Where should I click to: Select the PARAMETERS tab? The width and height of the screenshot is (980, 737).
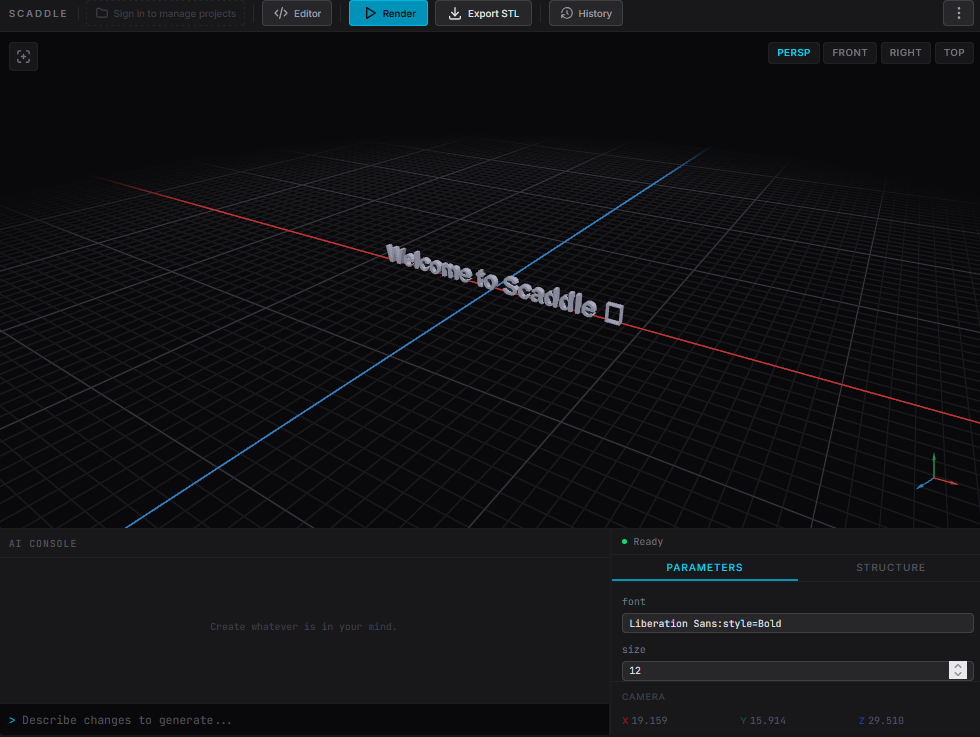704,567
